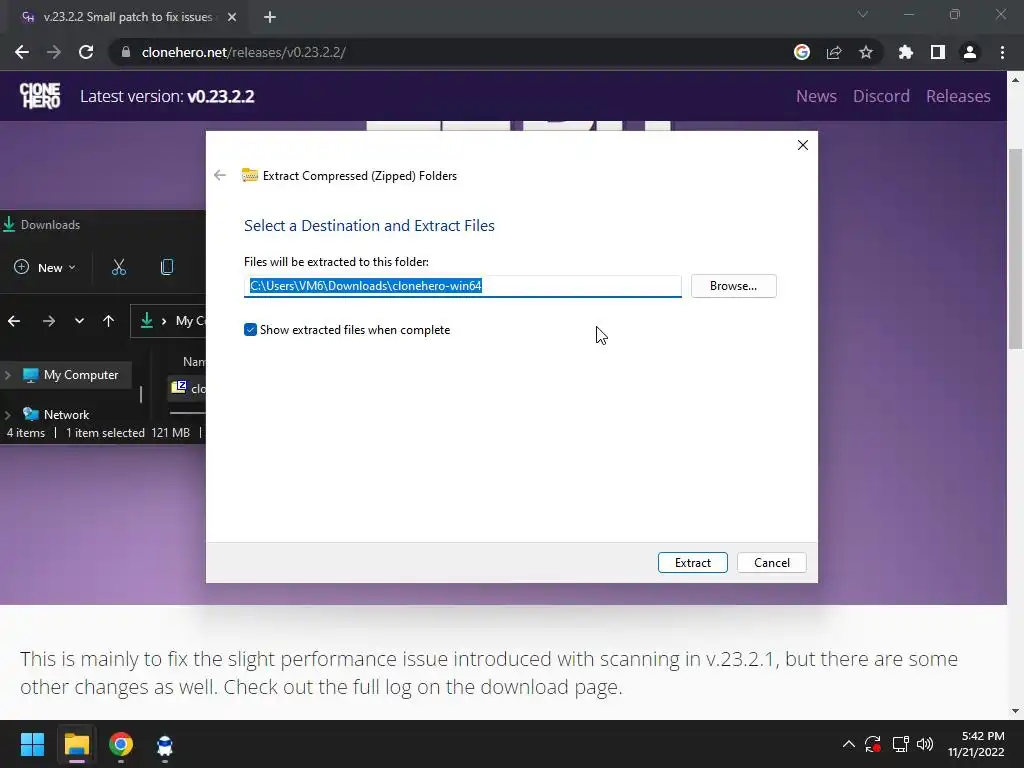The image size is (1024, 768).
Task: Open network settings from tray
Action: [901, 744]
